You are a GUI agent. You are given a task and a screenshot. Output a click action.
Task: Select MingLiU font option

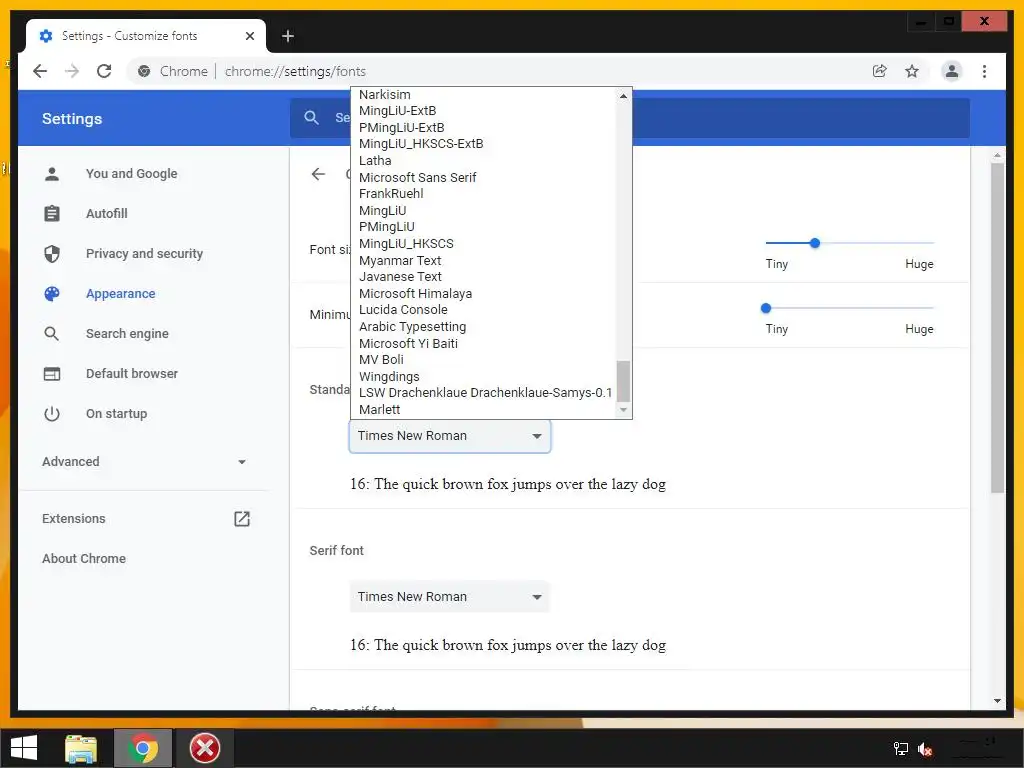(x=483, y=210)
